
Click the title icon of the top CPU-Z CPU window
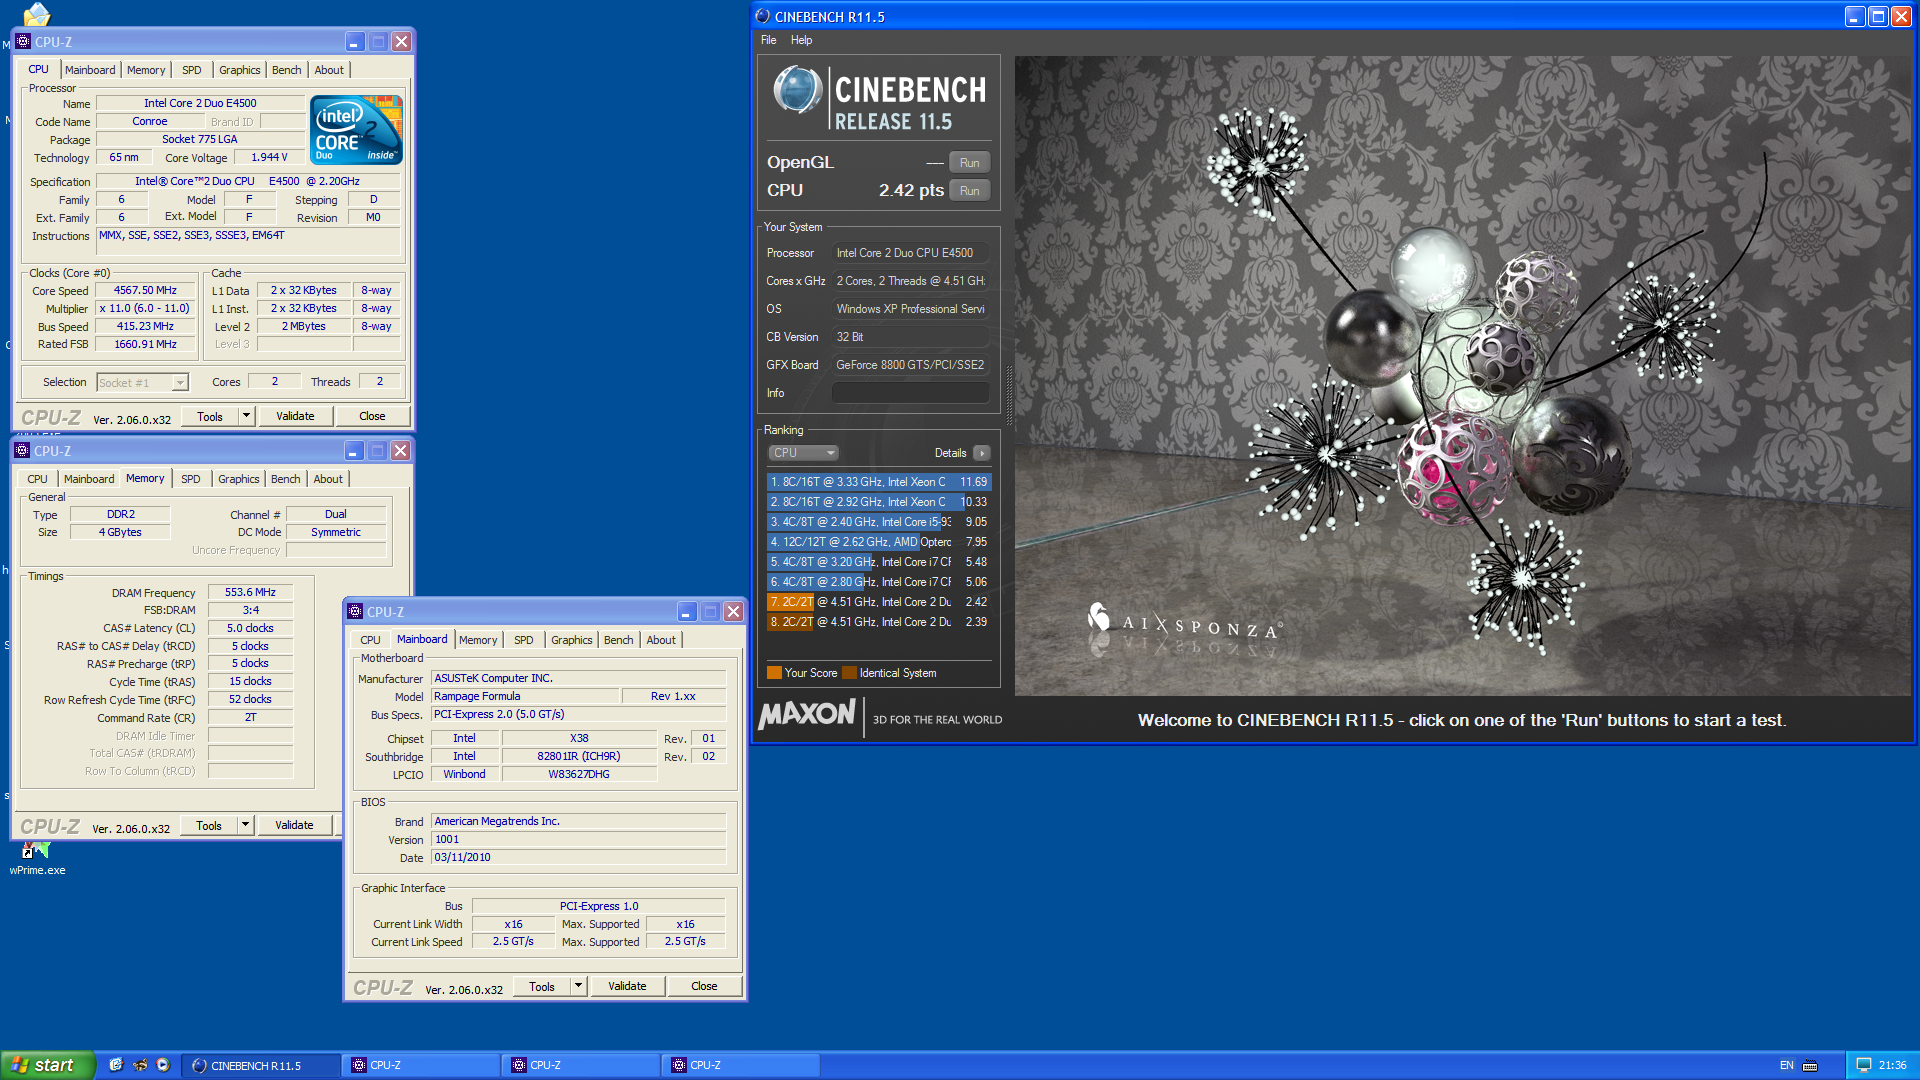23,42
